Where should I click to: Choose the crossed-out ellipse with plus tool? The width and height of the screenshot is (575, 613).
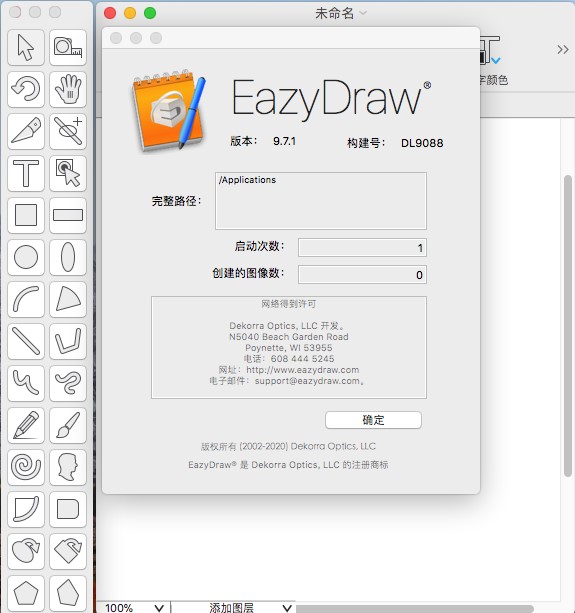click(x=68, y=131)
